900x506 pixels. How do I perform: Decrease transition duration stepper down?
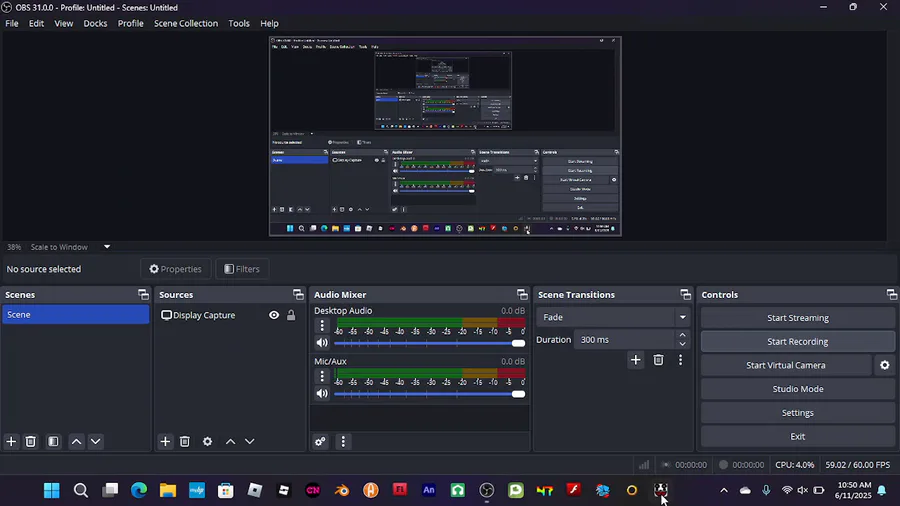[x=682, y=344]
